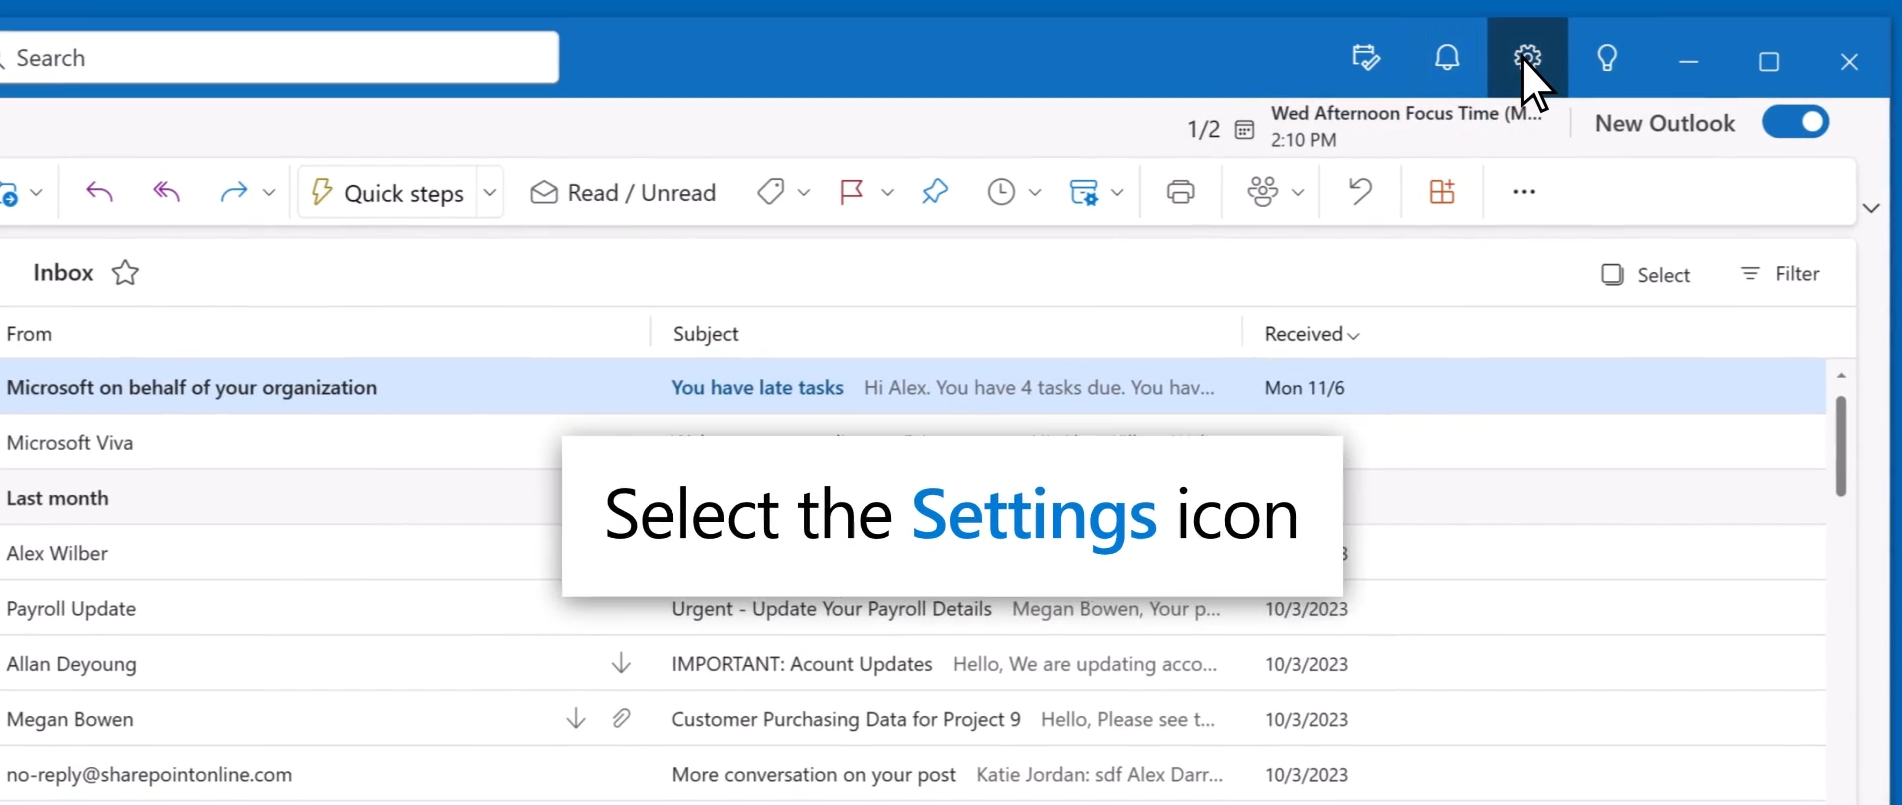Pin the selected message
The height and width of the screenshot is (805, 1902).
pyautogui.click(x=935, y=191)
